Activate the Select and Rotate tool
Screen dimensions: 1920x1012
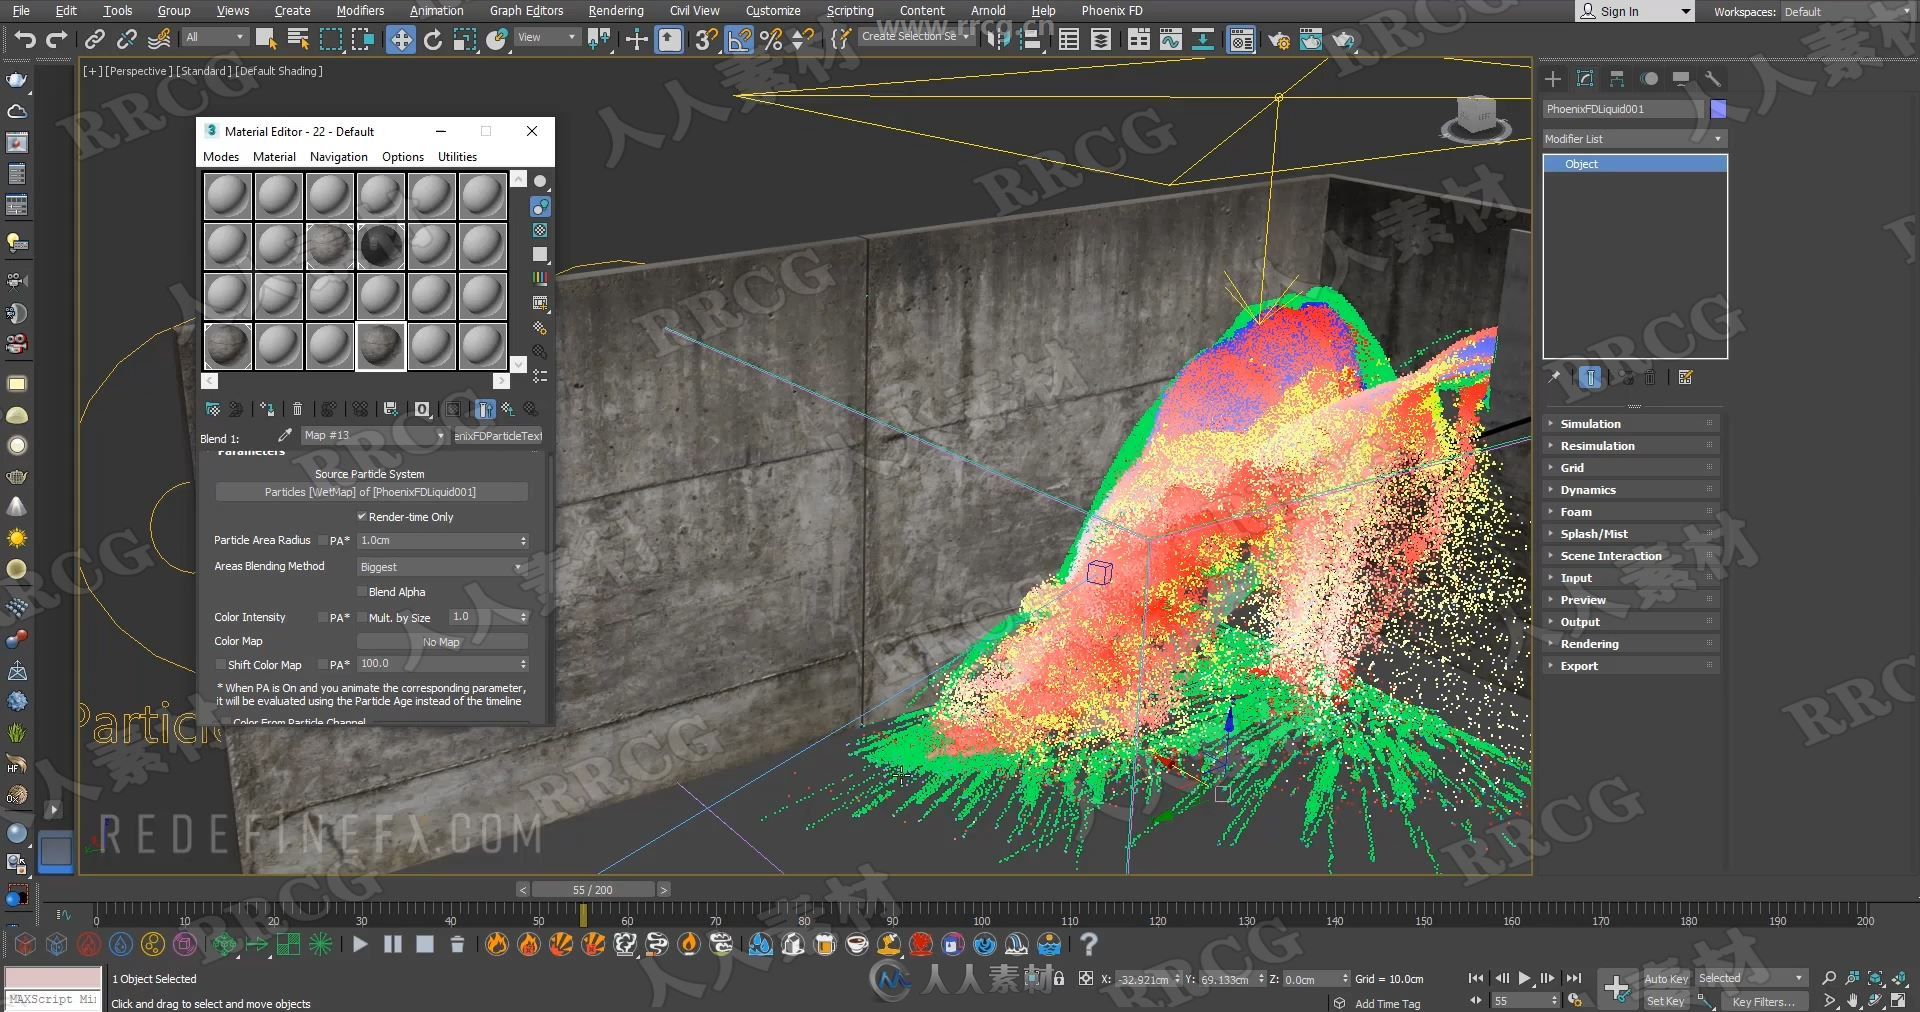pos(433,39)
